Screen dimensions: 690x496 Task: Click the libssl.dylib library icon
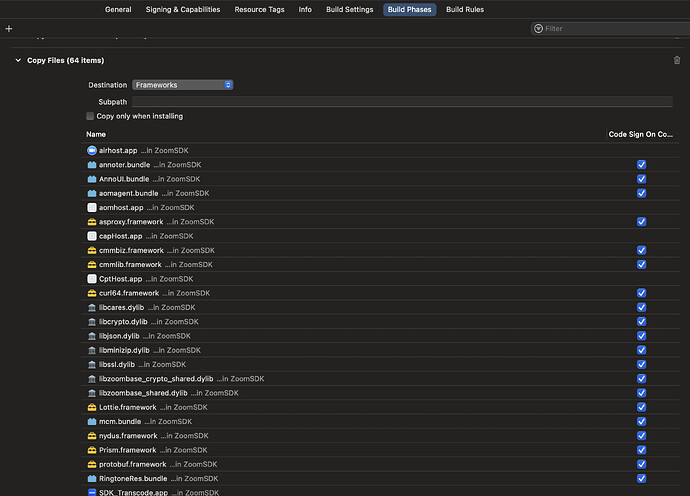point(92,364)
